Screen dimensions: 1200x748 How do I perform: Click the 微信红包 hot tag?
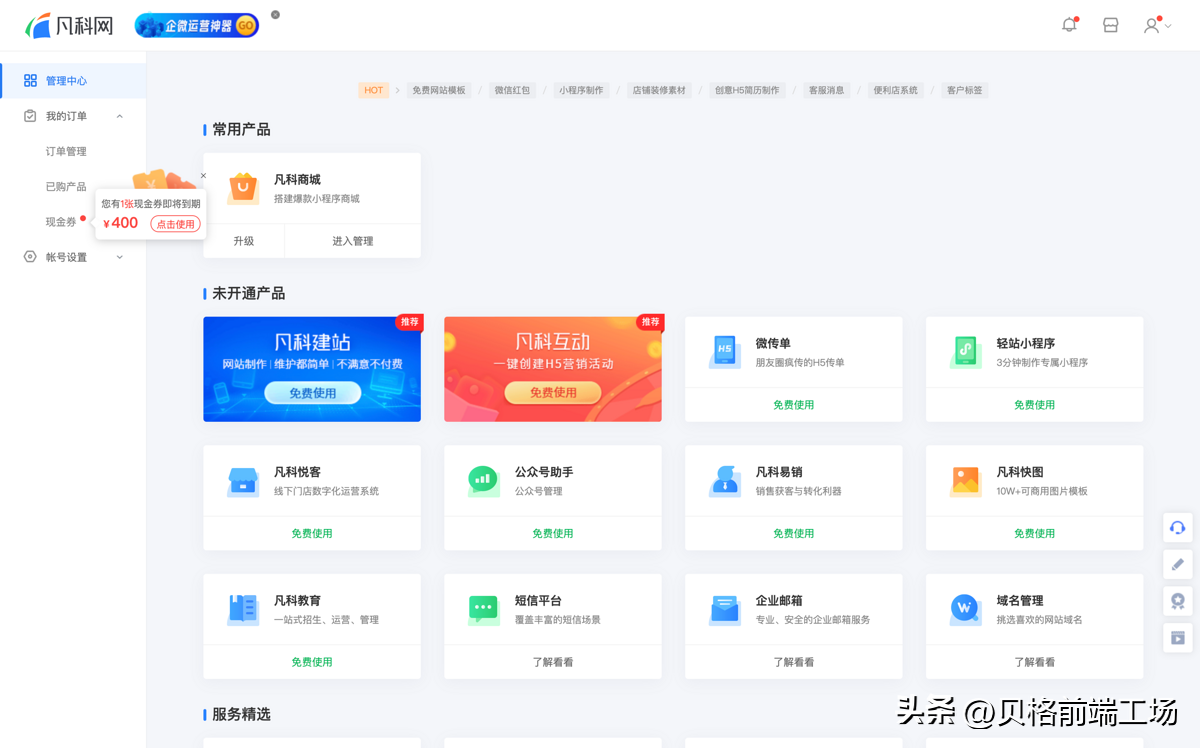pos(512,90)
